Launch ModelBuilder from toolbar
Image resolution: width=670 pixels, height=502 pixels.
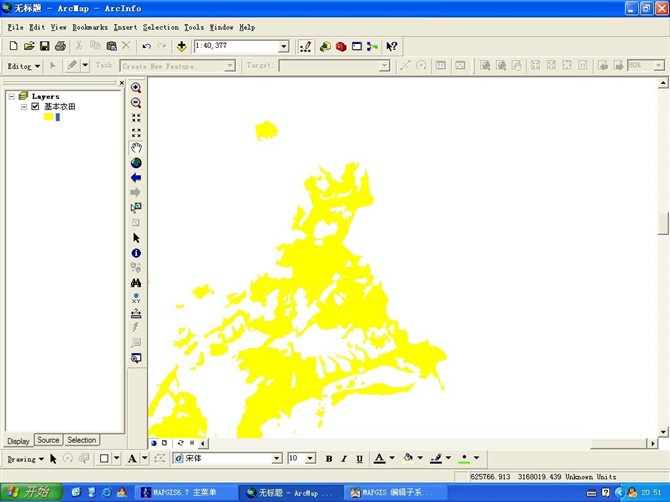point(372,46)
